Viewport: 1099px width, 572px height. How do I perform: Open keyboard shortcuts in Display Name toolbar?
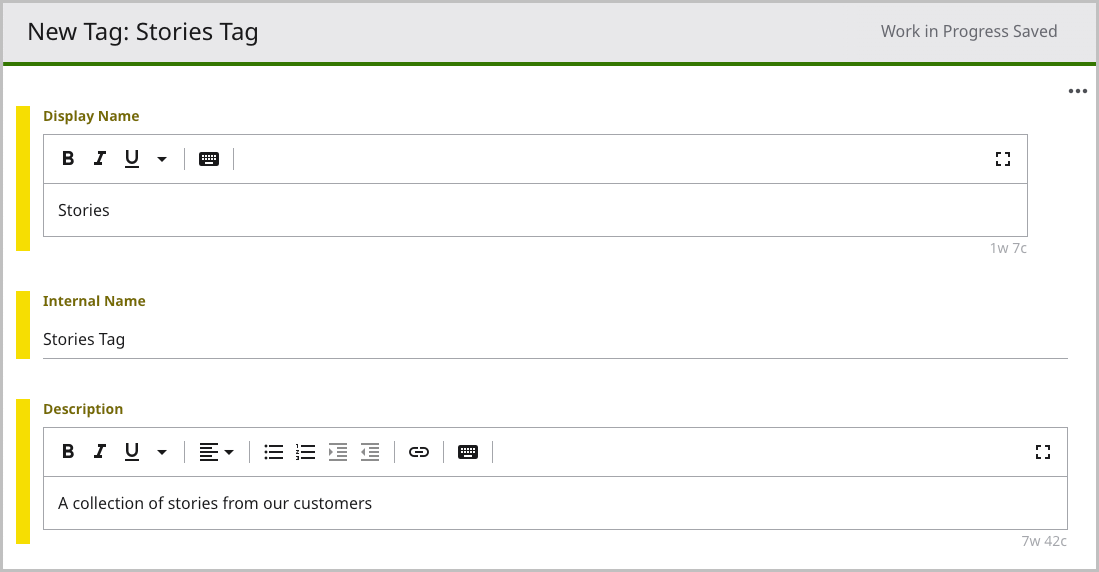coord(209,159)
